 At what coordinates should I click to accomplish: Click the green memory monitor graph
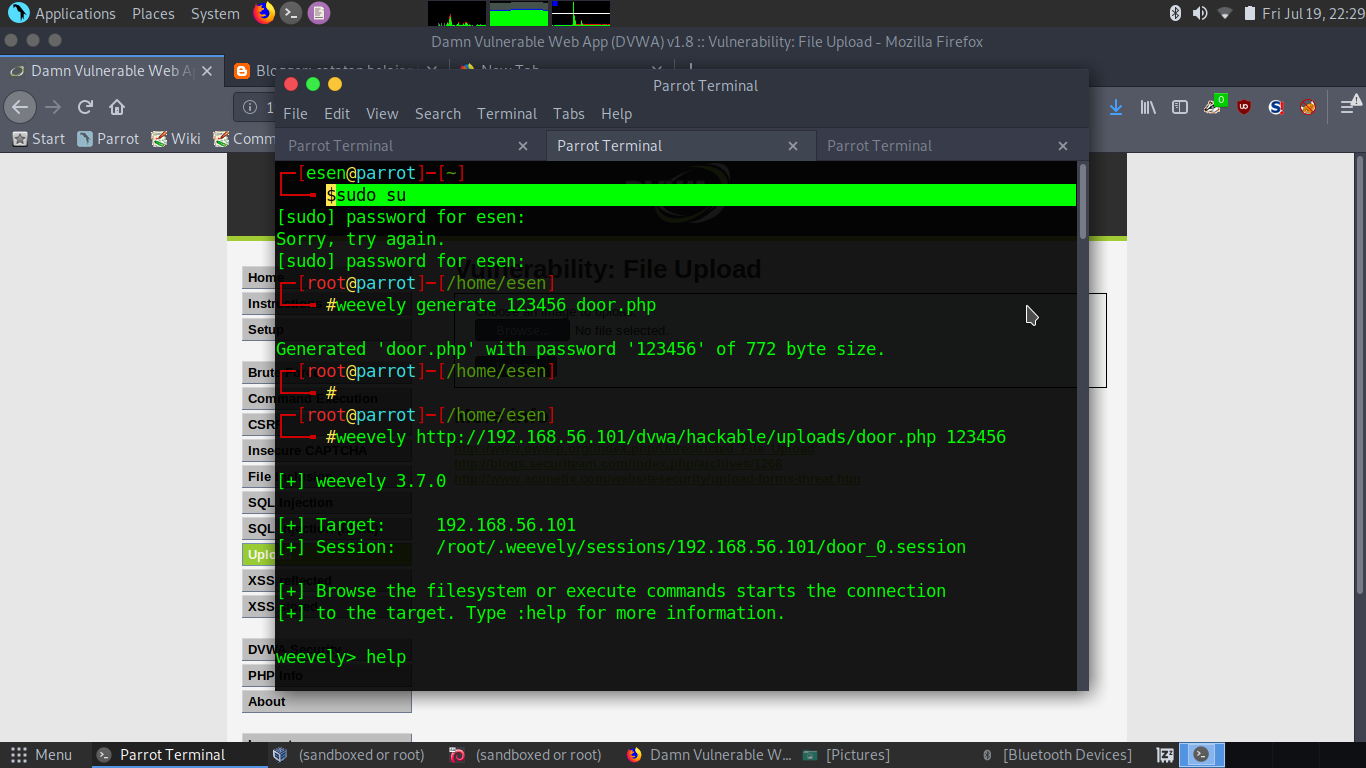click(518, 13)
